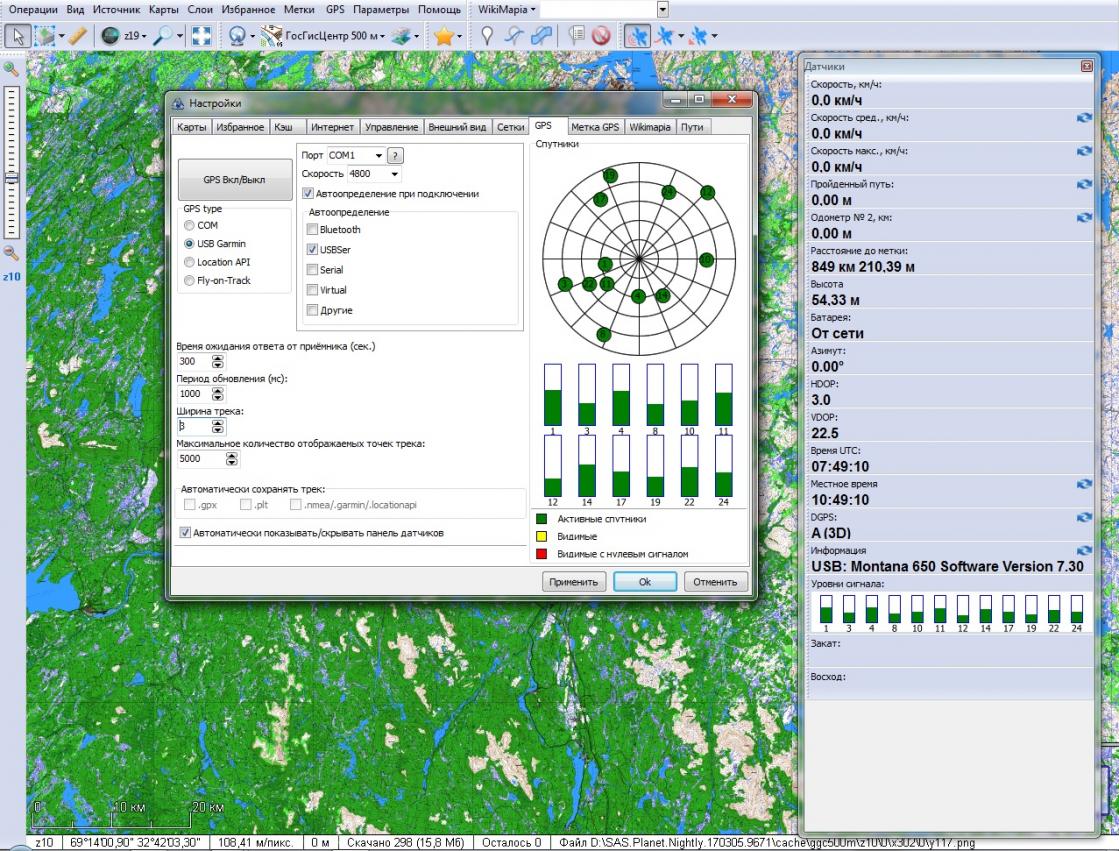This screenshot has height=851, width=1119.
Task: Click the Применить button
Action: [x=573, y=582]
